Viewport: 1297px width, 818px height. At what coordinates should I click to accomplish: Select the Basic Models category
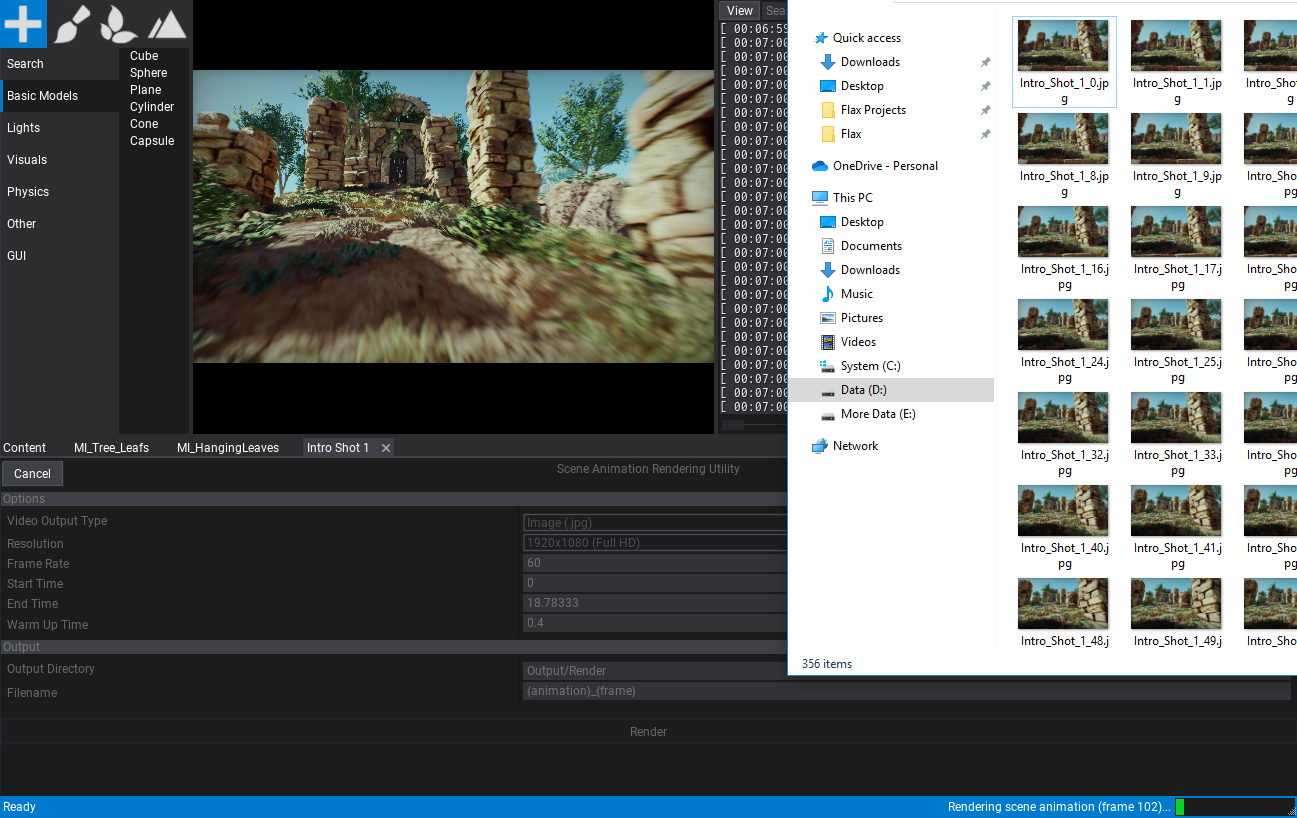click(42, 96)
